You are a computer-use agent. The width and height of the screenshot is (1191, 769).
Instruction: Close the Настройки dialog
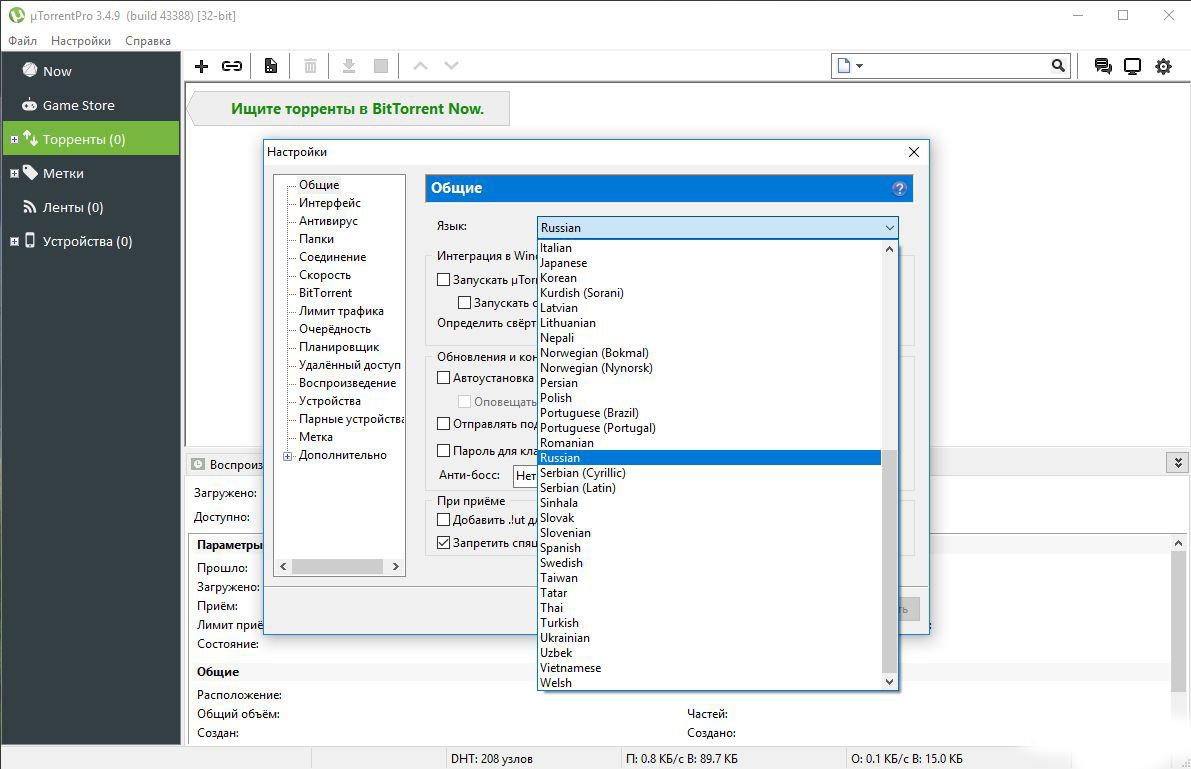914,152
